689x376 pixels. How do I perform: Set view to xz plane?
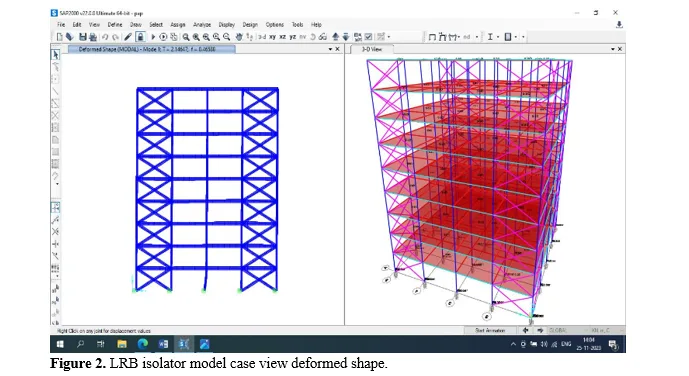click(x=282, y=37)
